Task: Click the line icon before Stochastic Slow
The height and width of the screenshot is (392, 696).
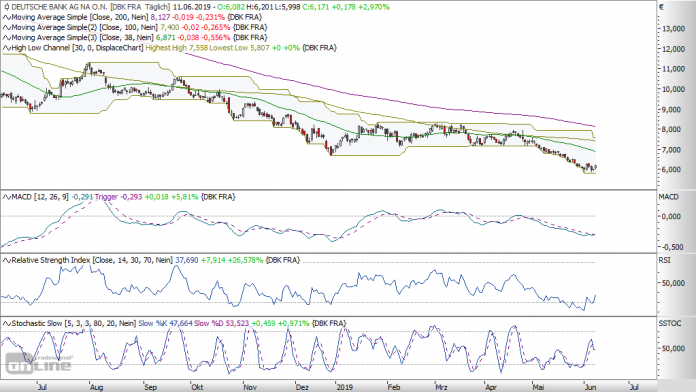Action: 7,324
